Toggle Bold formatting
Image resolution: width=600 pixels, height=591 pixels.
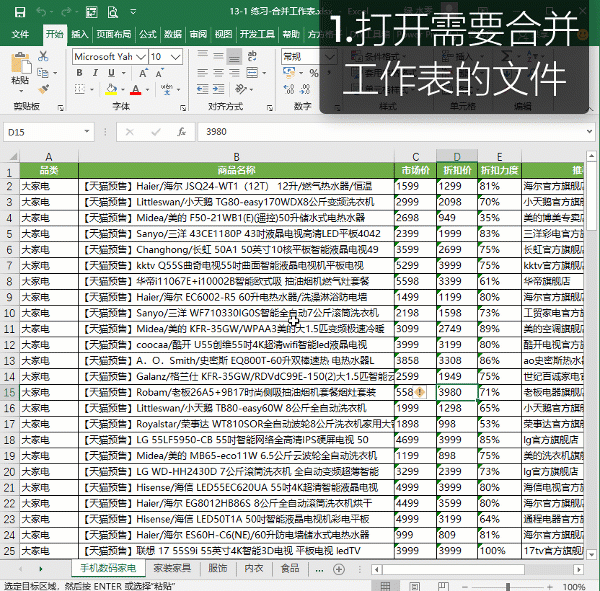pos(79,73)
